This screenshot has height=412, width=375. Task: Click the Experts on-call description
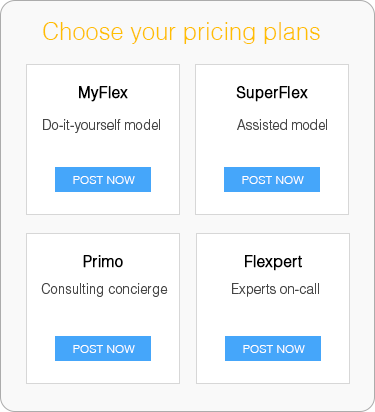[275, 289]
